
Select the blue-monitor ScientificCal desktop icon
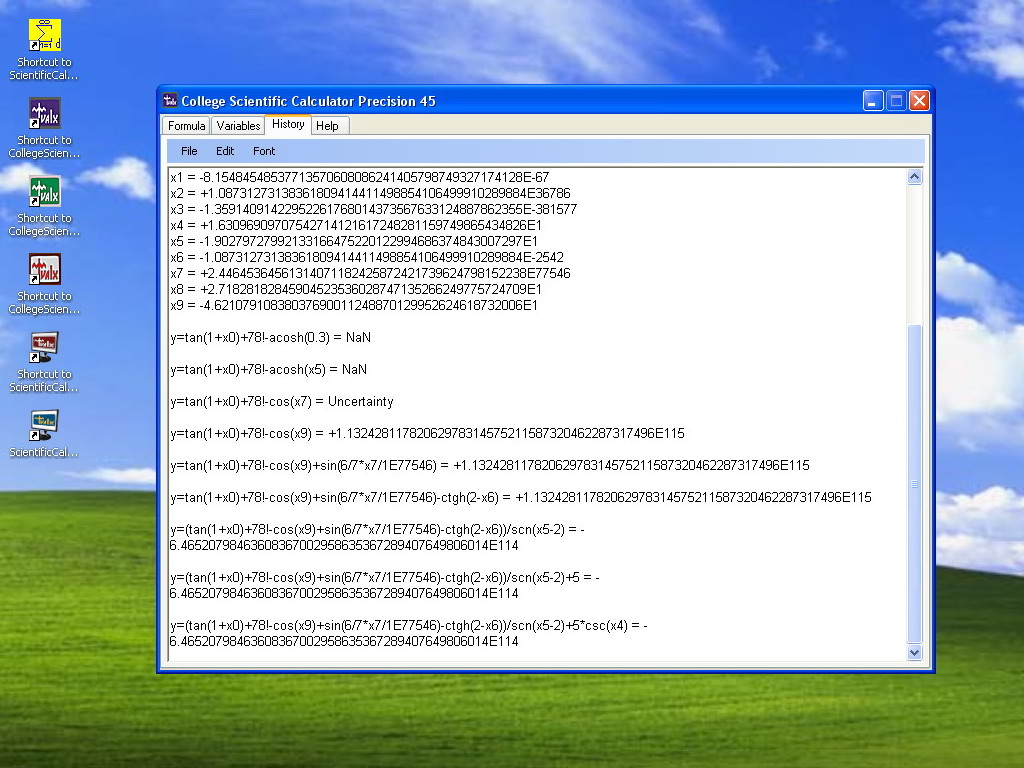point(44,425)
